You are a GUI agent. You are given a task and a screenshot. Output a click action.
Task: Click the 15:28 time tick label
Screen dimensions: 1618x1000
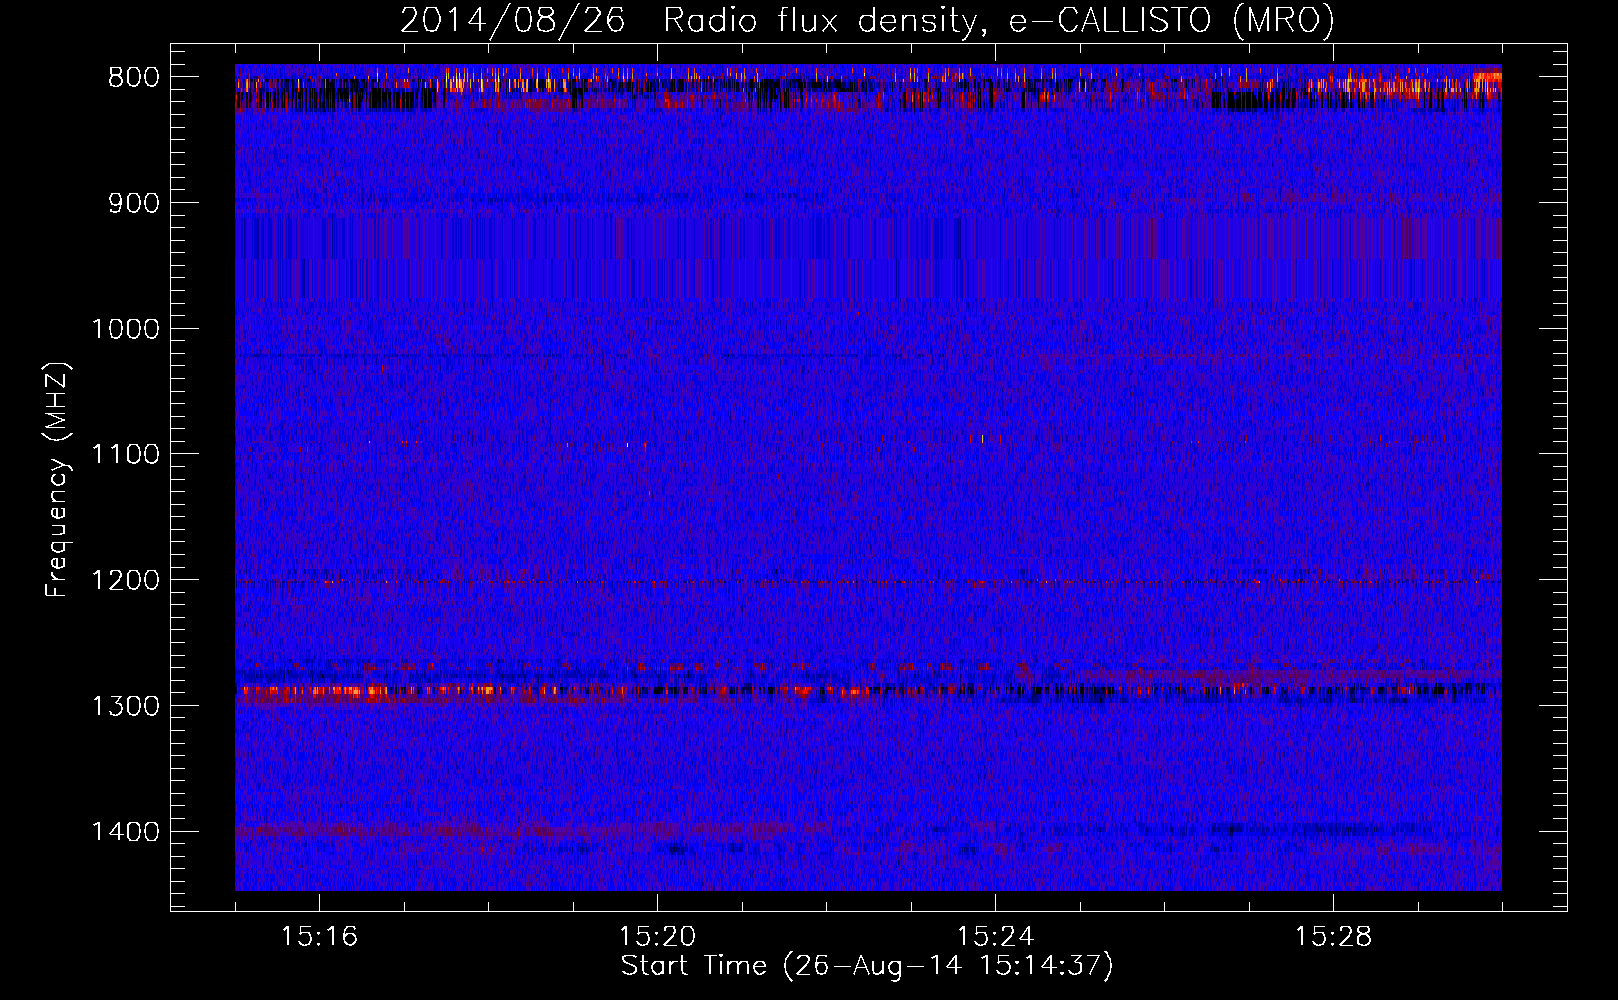click(x=1333, y=937)
